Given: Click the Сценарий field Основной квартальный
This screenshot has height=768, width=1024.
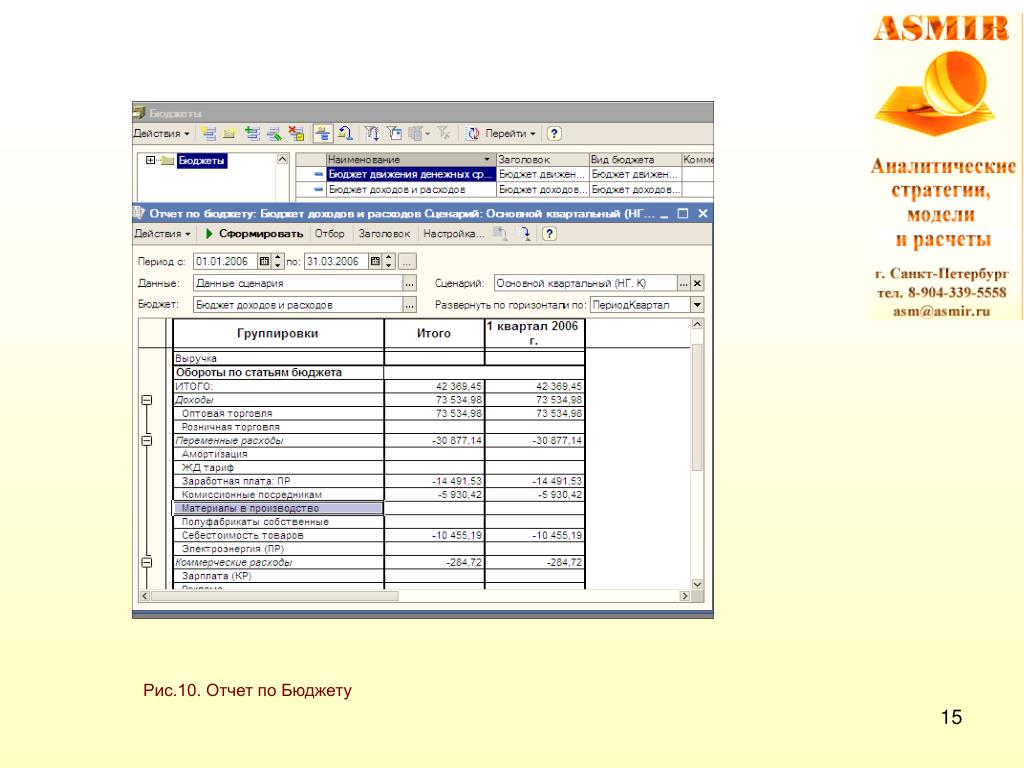Looking at the screenshot, I should [x=585, y=283].
